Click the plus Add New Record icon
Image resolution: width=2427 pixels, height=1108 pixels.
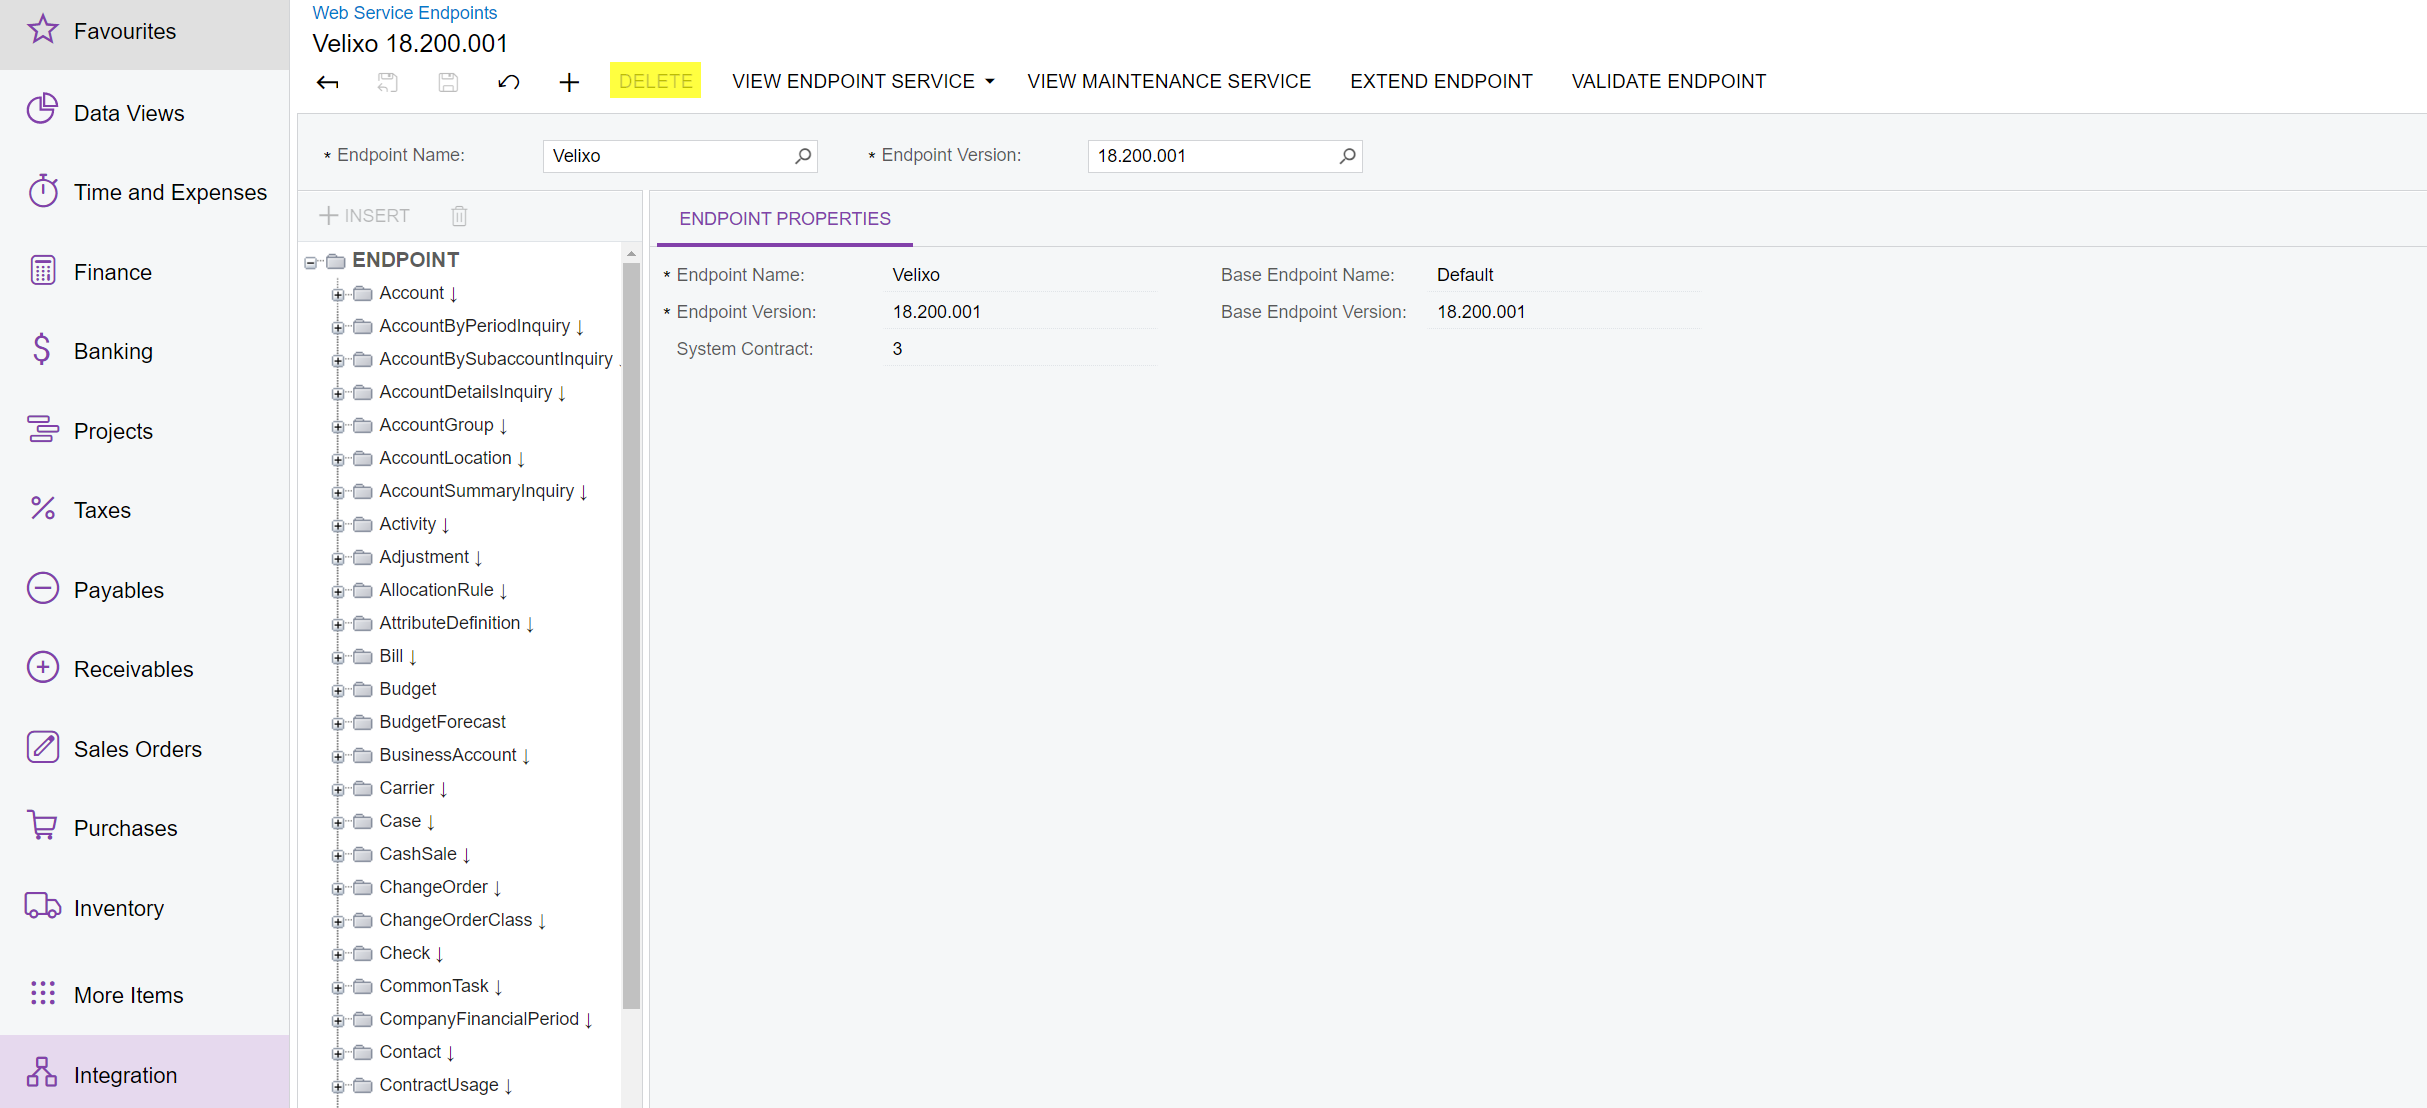569,82
